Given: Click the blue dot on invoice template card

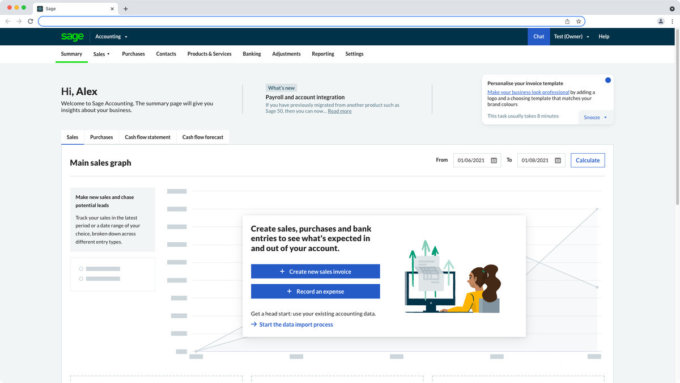Looking at the screenshot, I should (608, 80).
